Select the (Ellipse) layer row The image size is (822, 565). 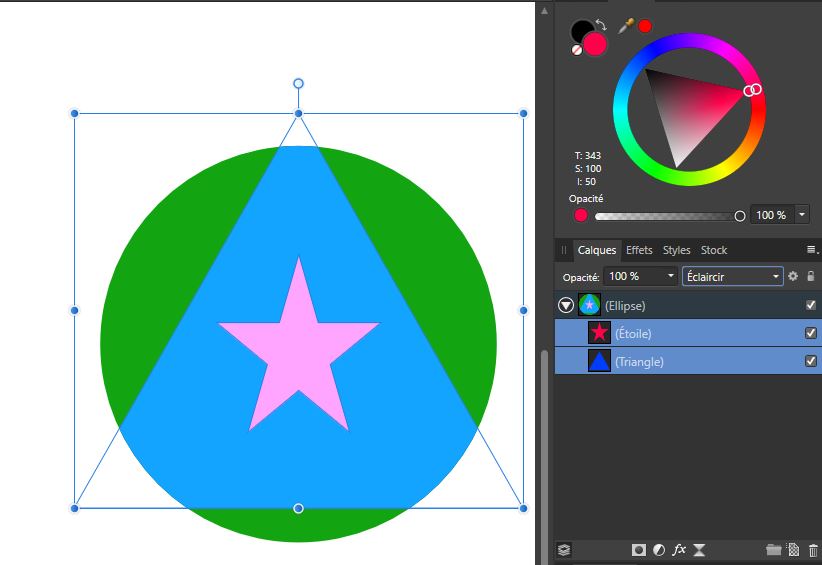pos(688,305)
